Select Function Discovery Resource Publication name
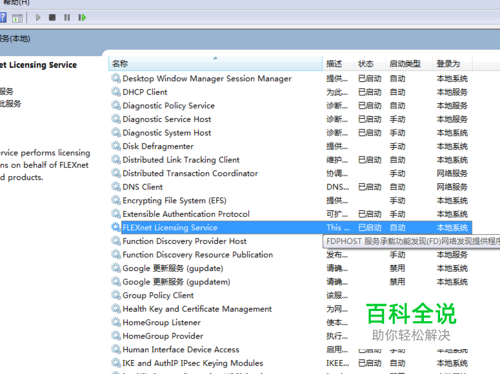Image resolution: width=500 pixels, height=374 pixels. click(197, 255)
